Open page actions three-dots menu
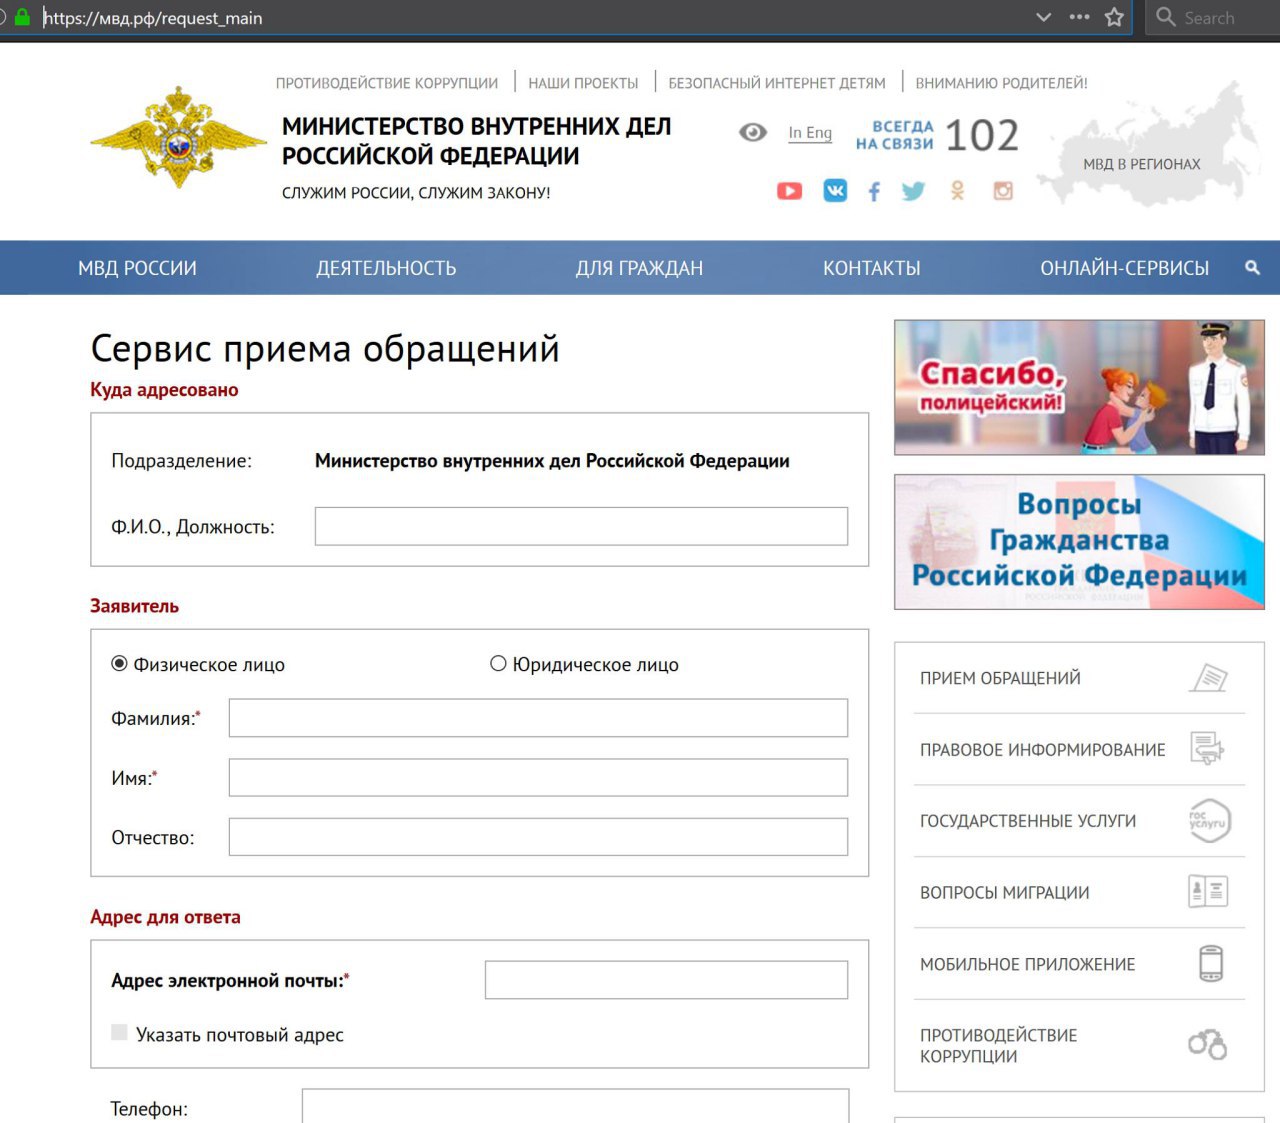1280x1123 pixels. point(1079,17)
